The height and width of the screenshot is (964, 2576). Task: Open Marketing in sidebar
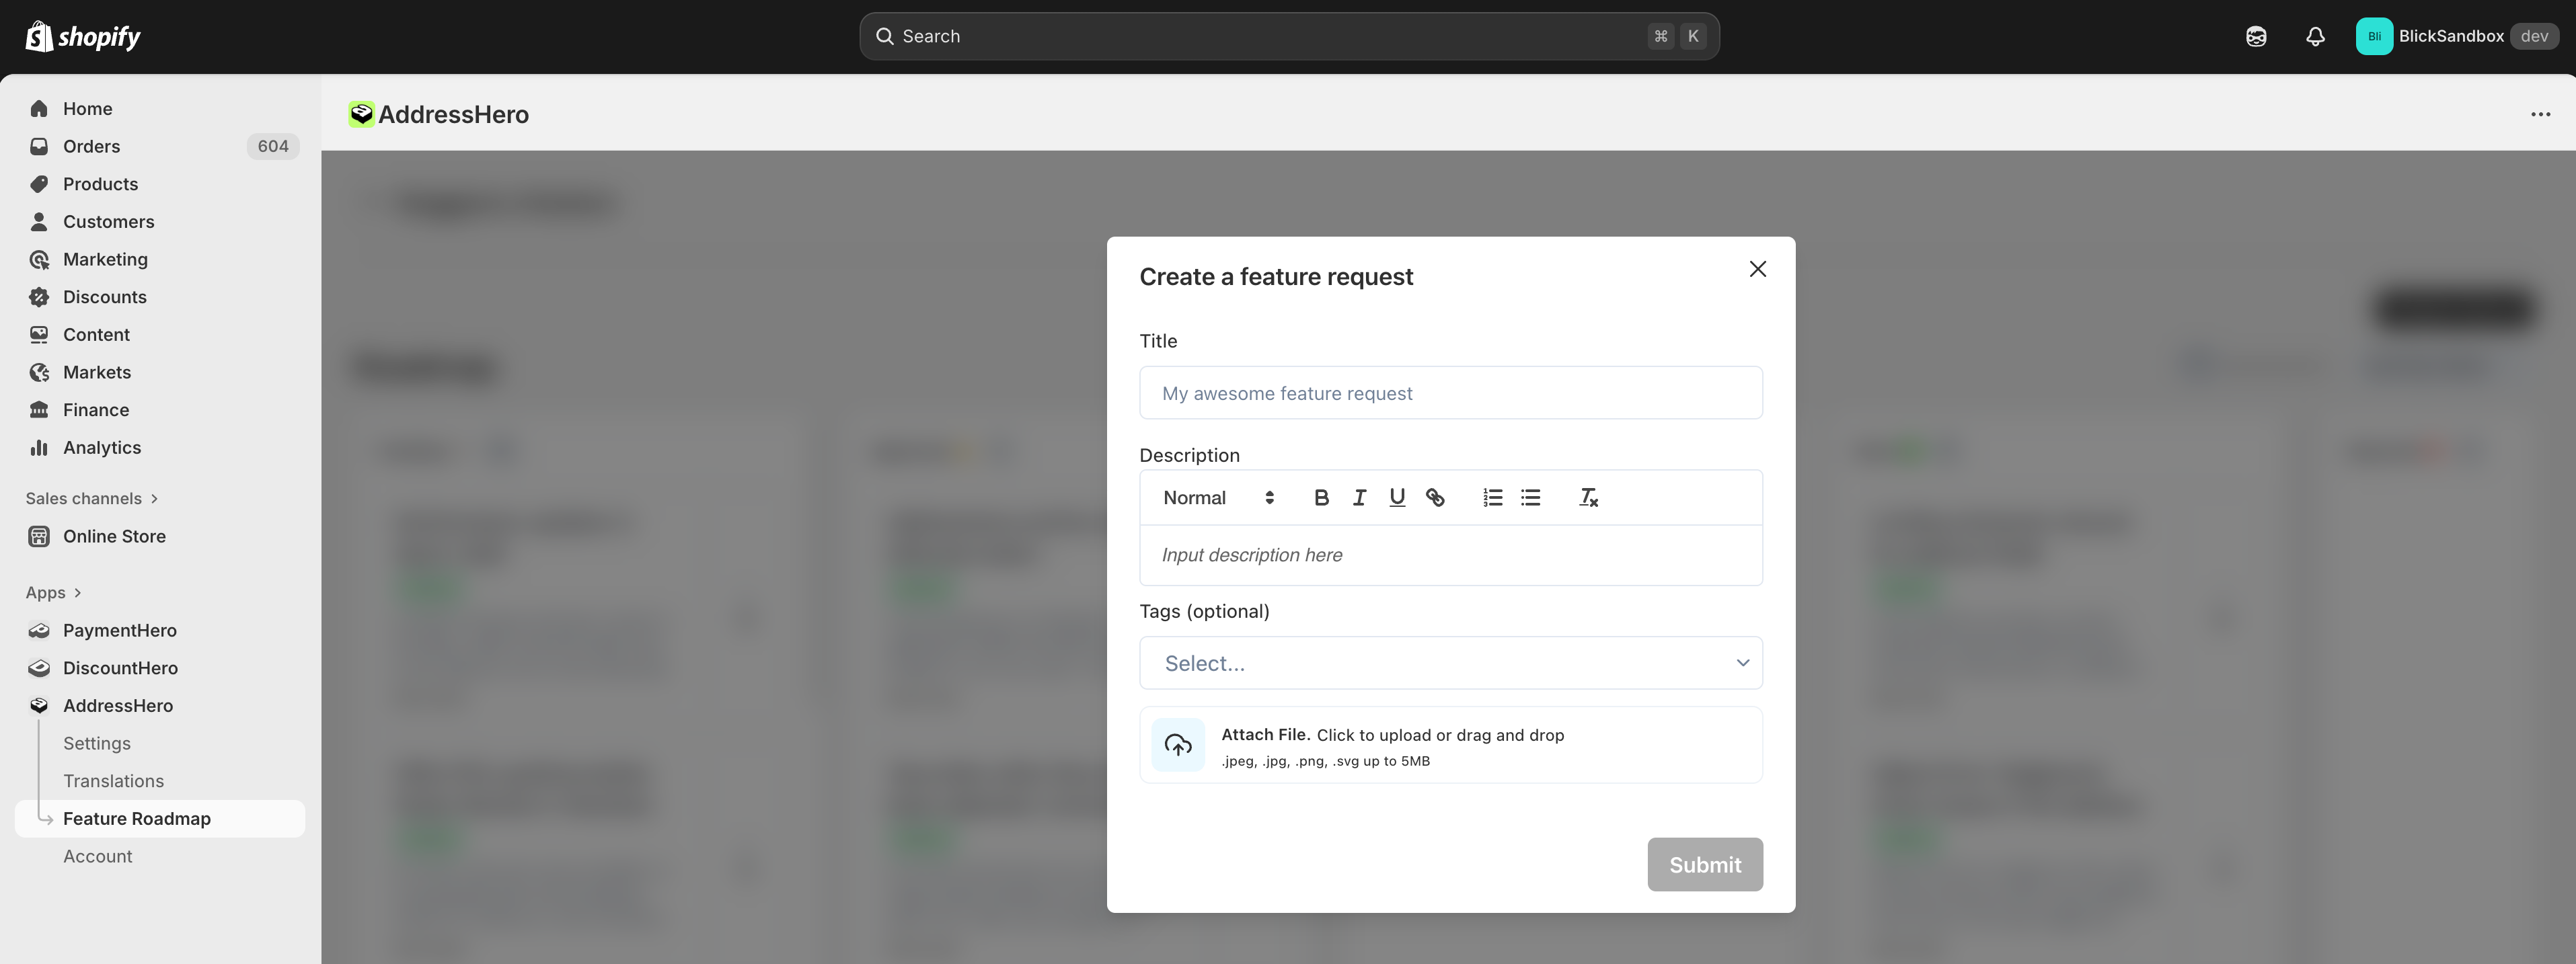pyautogui.click(x=160, y=259)
